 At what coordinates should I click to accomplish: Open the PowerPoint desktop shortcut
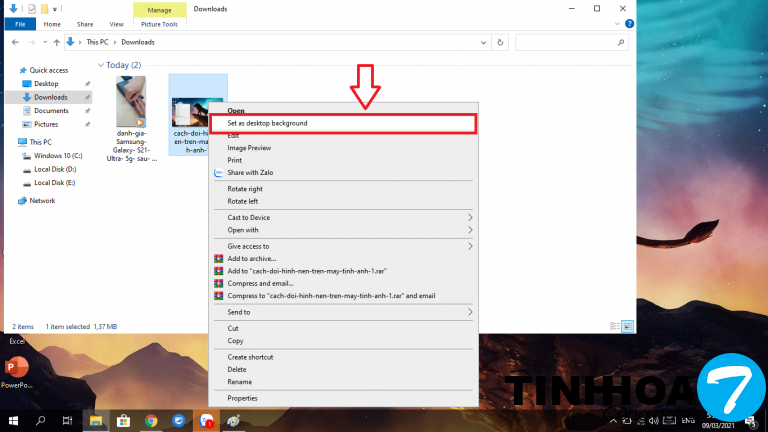16,366
